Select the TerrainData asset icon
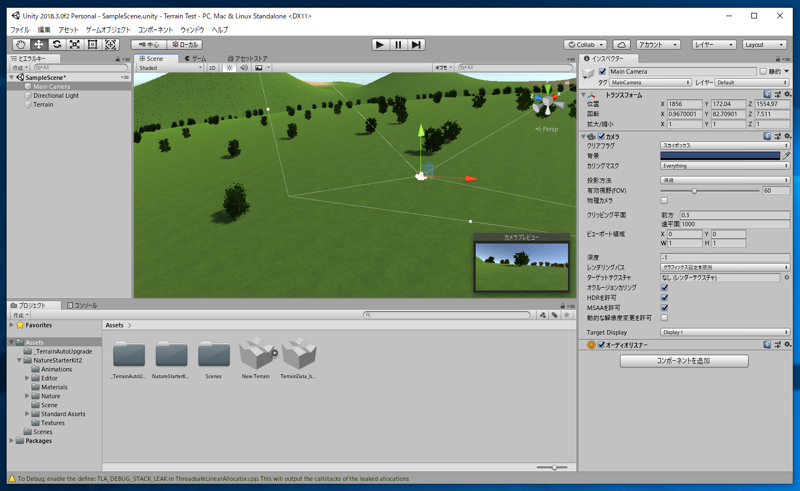This screenshot has height=491, width=800. [x=299, y=354]
